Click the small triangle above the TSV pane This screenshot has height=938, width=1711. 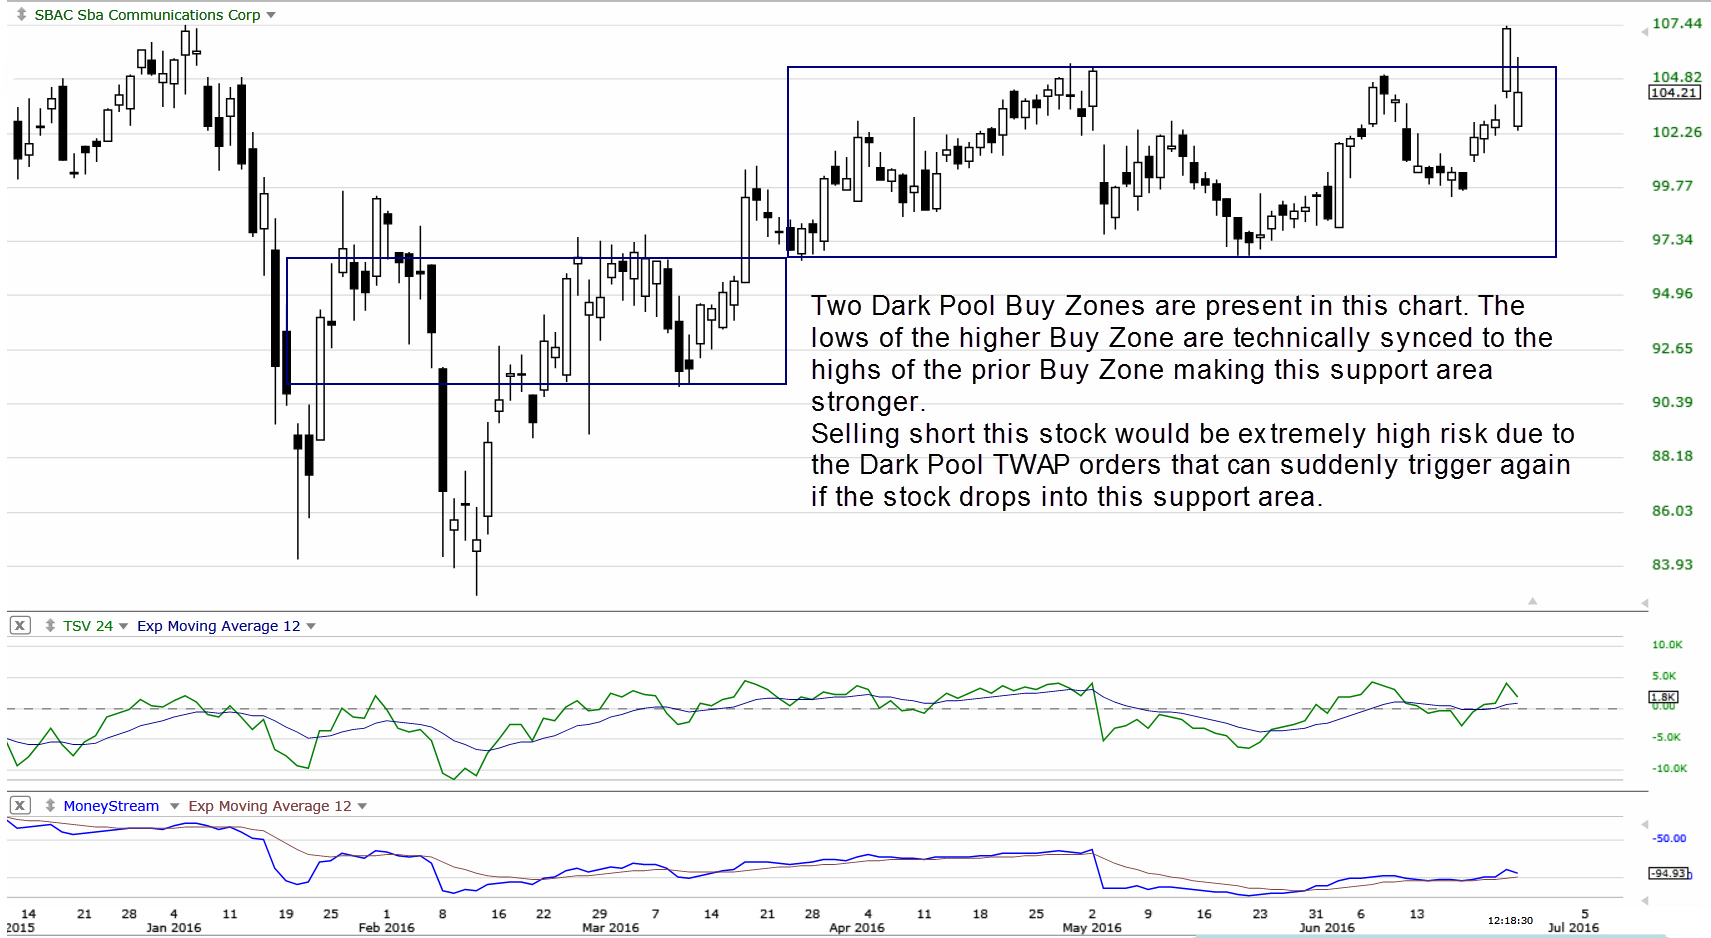pos(1532,601)
